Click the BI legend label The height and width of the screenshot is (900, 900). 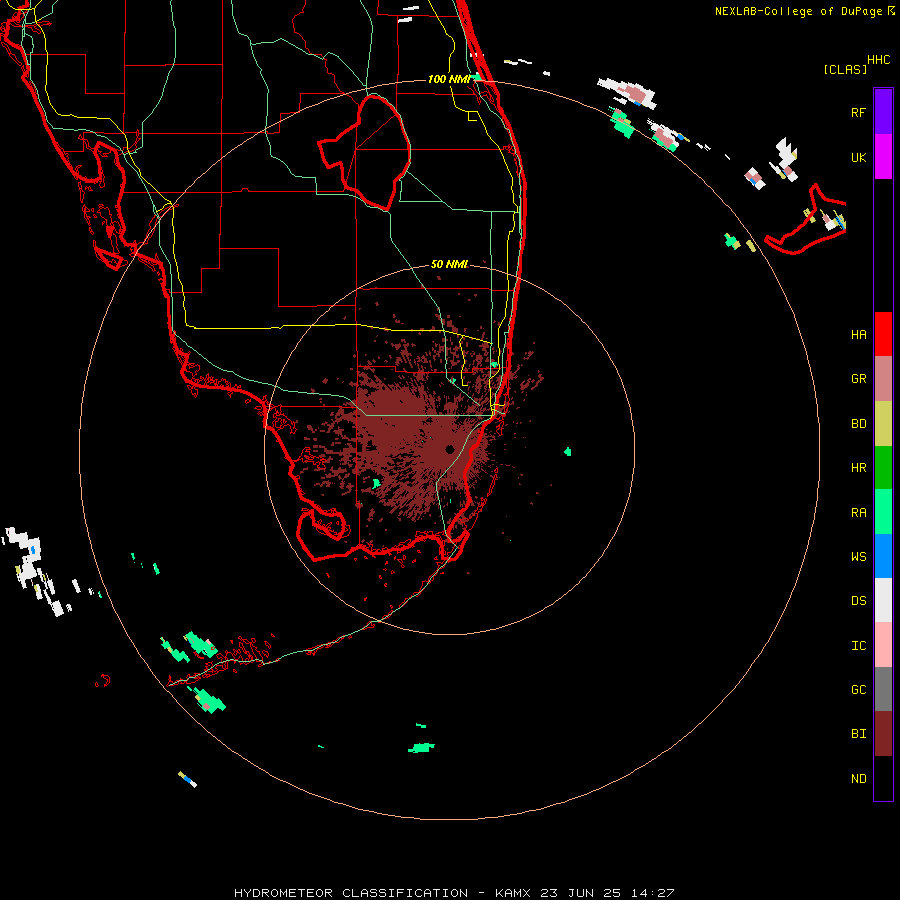click(858, 734)
